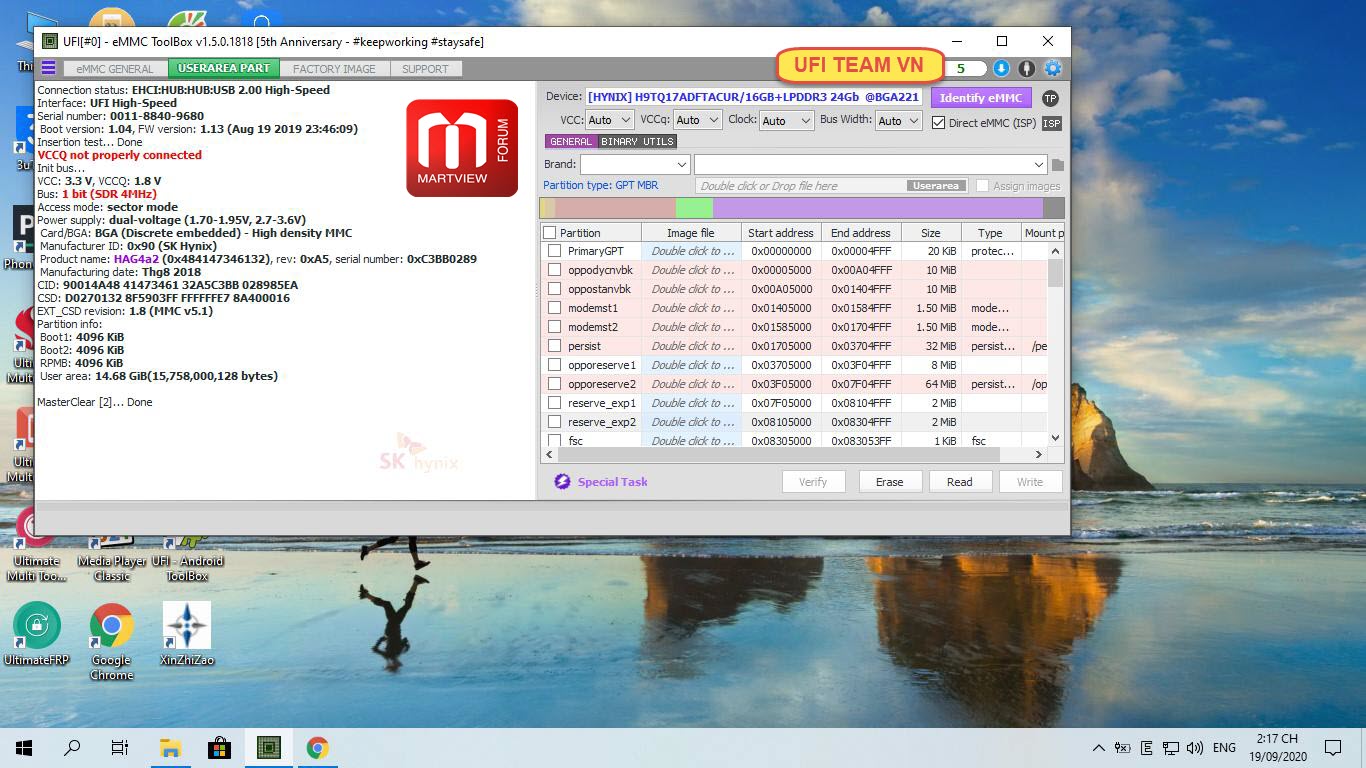This screenshot has height=768, width=1366.
Task: Check the reserve_exp1 partition checkbox
Action: [554, 403]
